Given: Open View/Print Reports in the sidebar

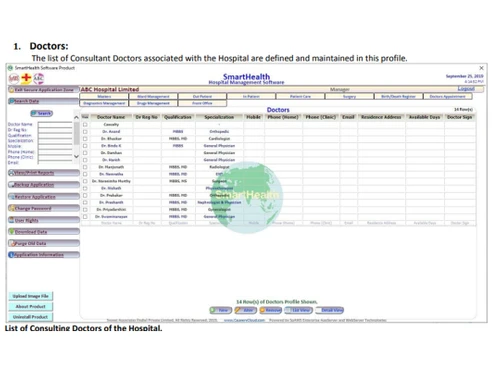Looking at the screenshot, I should [44, 173].
